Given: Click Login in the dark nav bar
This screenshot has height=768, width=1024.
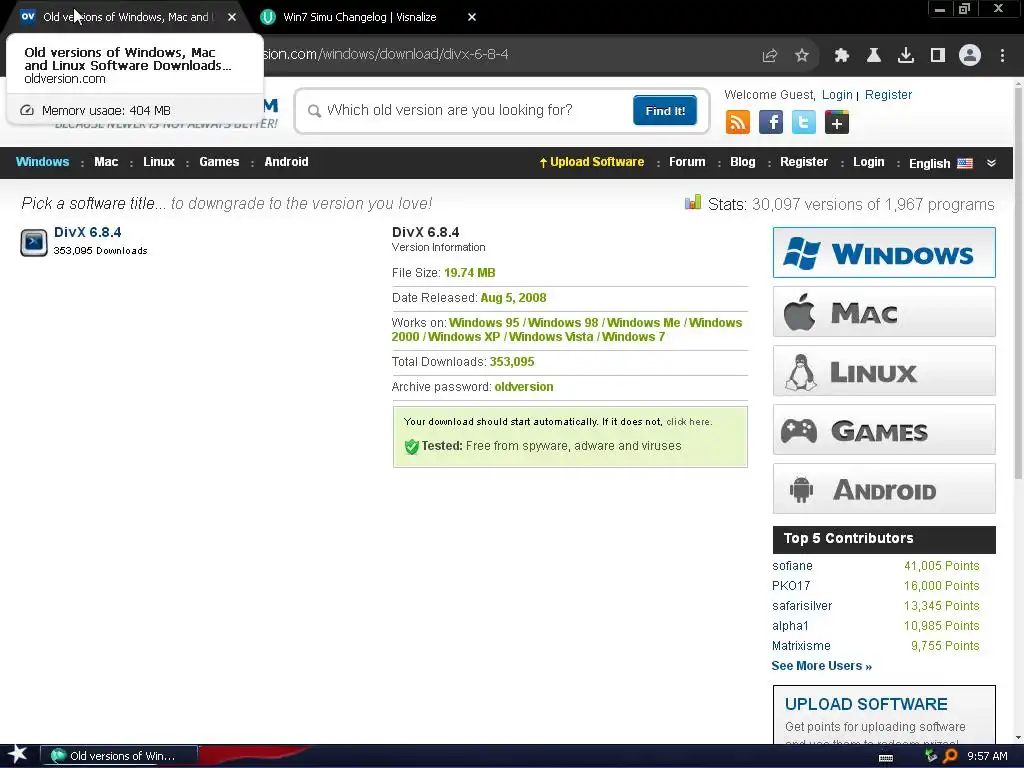Looking at the screenshot, I should pos(869,162).
